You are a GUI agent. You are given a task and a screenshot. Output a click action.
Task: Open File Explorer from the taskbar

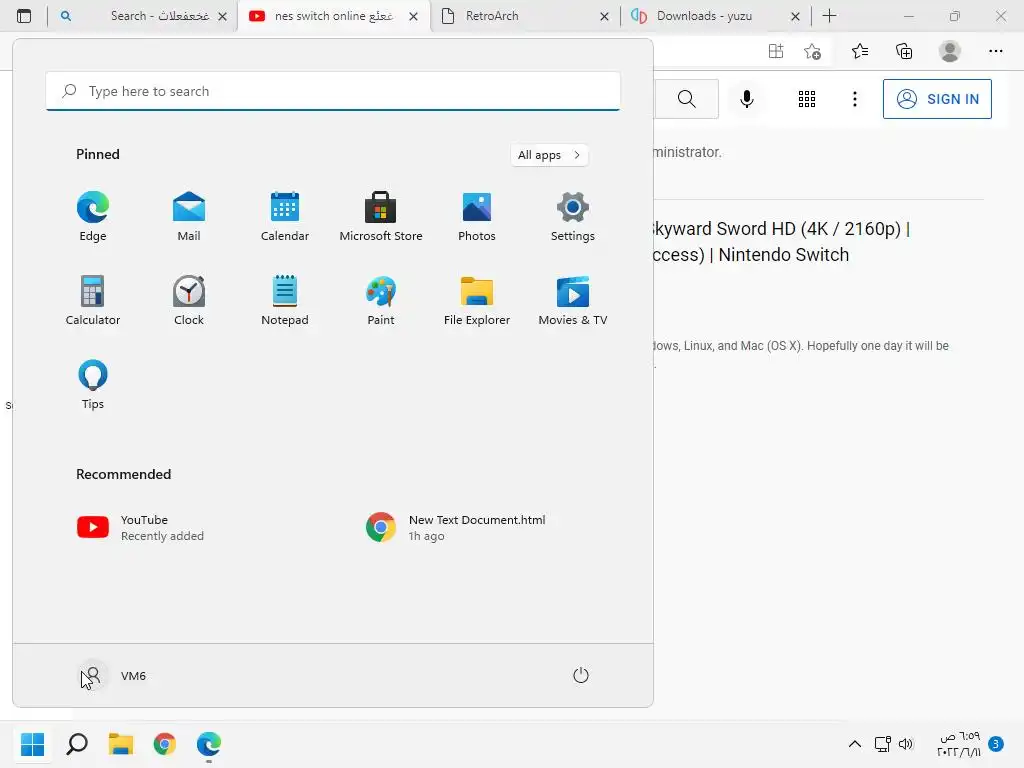coord(121,744)
